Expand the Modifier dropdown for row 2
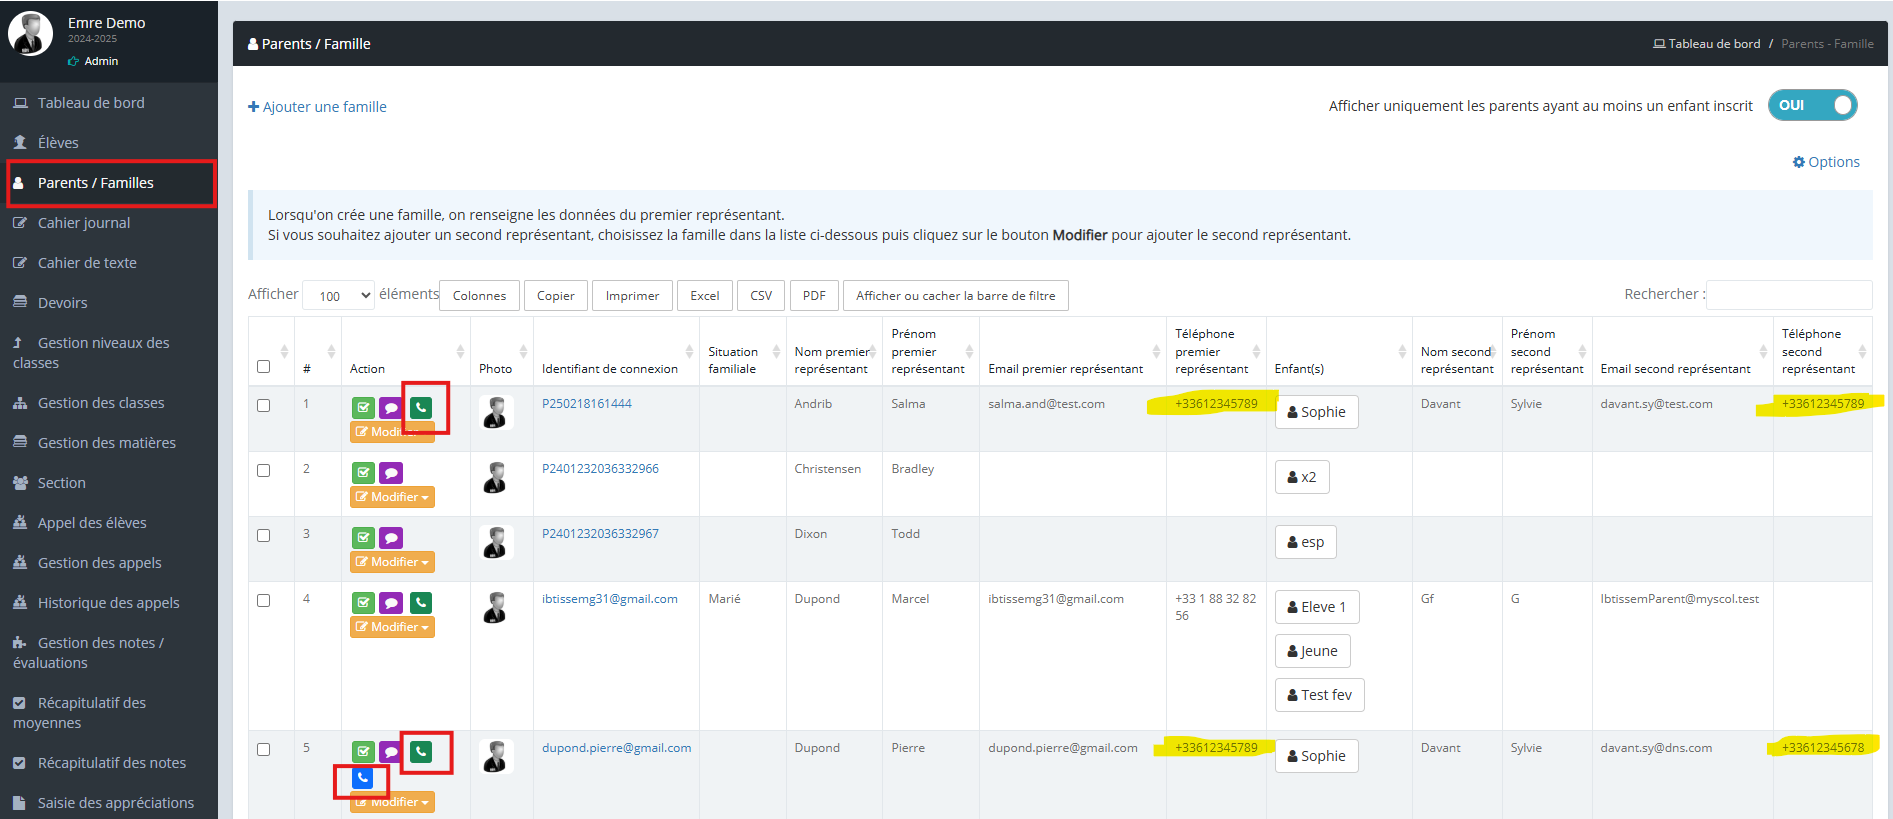This screenshot has height=819, width=1893. tap(392, 497)
